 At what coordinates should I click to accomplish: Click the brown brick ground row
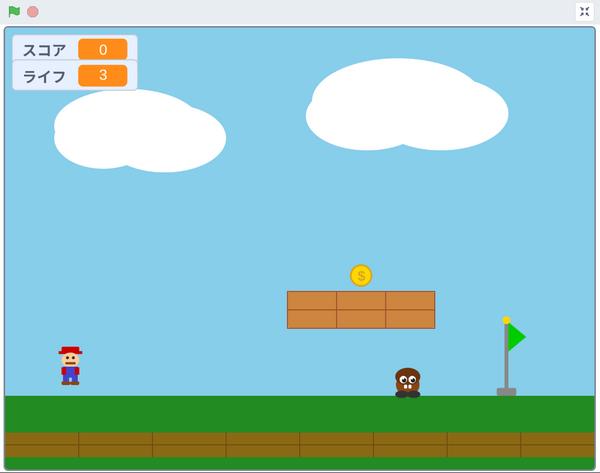tap(300, 444)
